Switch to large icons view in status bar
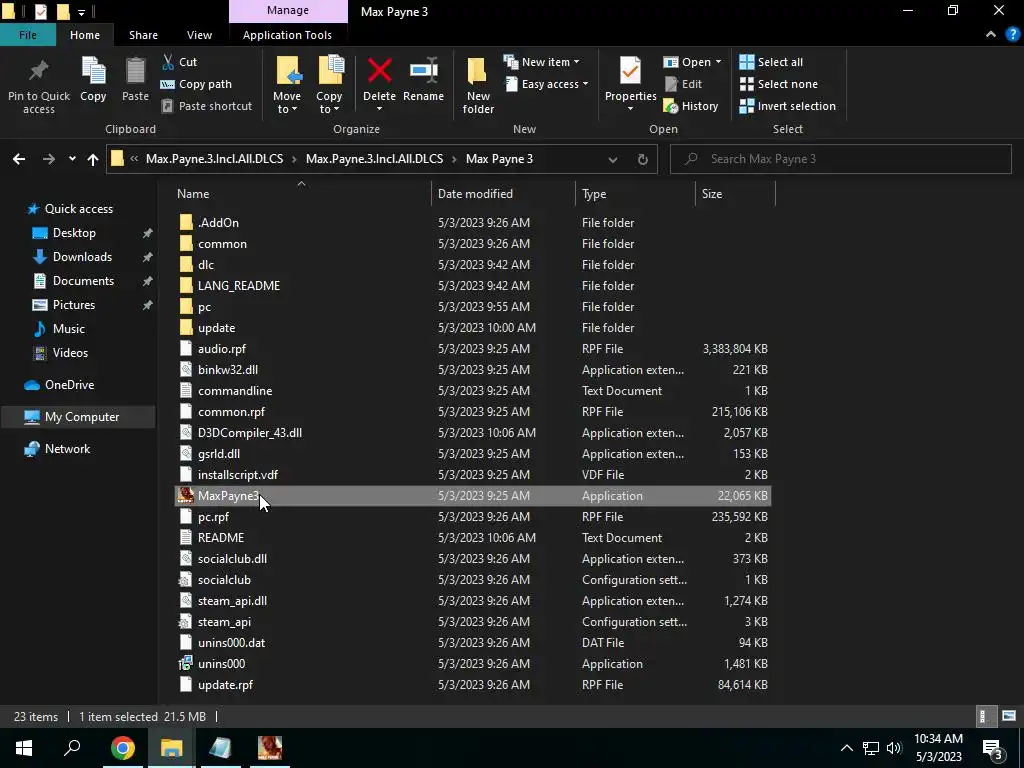Screen dimensions: 1024x768 click(x=1009, y=716)
